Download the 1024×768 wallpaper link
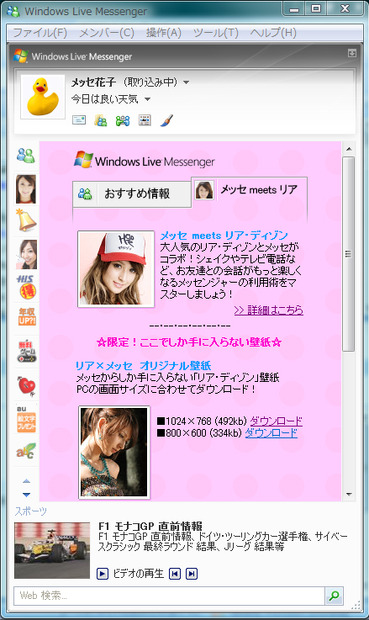 [276, 421]
